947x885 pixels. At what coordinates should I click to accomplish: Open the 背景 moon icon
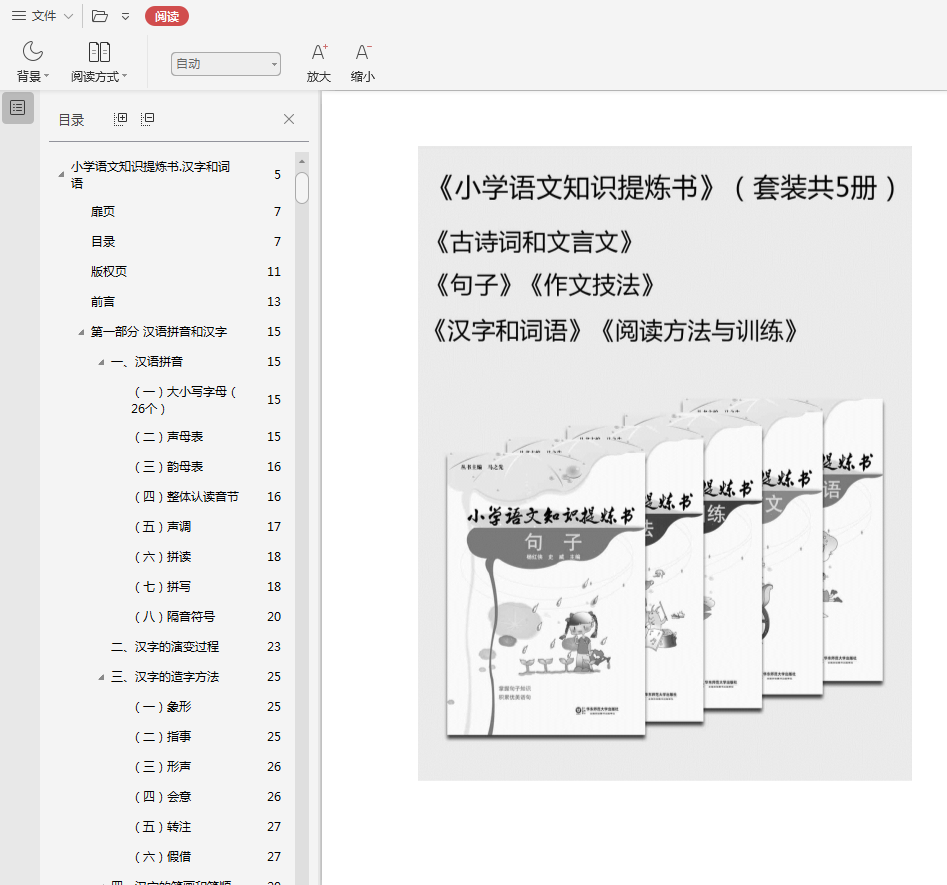pos(33,52)
